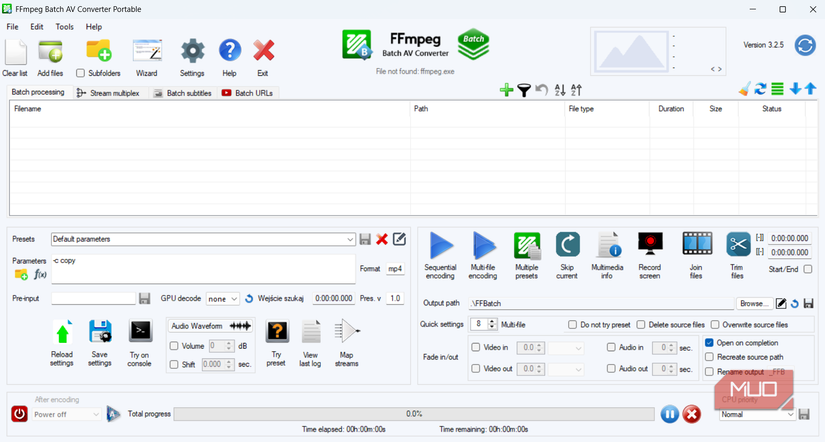Screen dimensions: 825x442
Task: Click the Help question mark icon
Action: [230, 51]
